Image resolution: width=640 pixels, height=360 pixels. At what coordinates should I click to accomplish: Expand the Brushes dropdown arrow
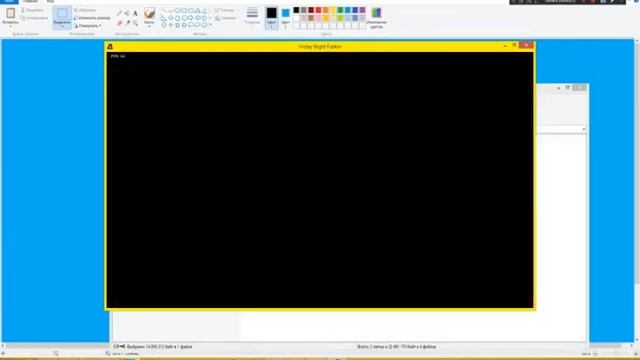(149, 26)
